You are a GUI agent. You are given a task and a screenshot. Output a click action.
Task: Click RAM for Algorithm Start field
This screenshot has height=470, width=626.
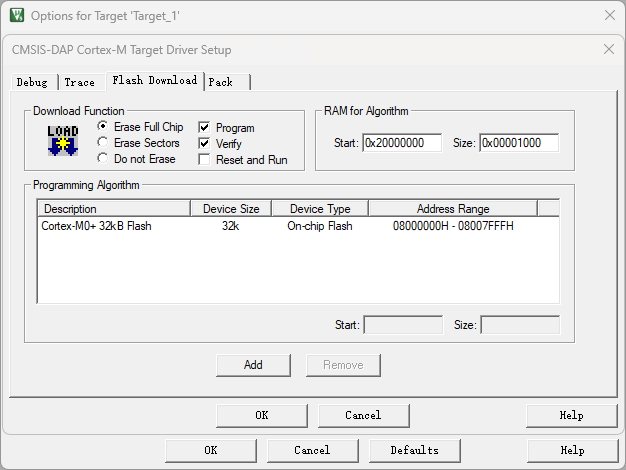[402, 143]
